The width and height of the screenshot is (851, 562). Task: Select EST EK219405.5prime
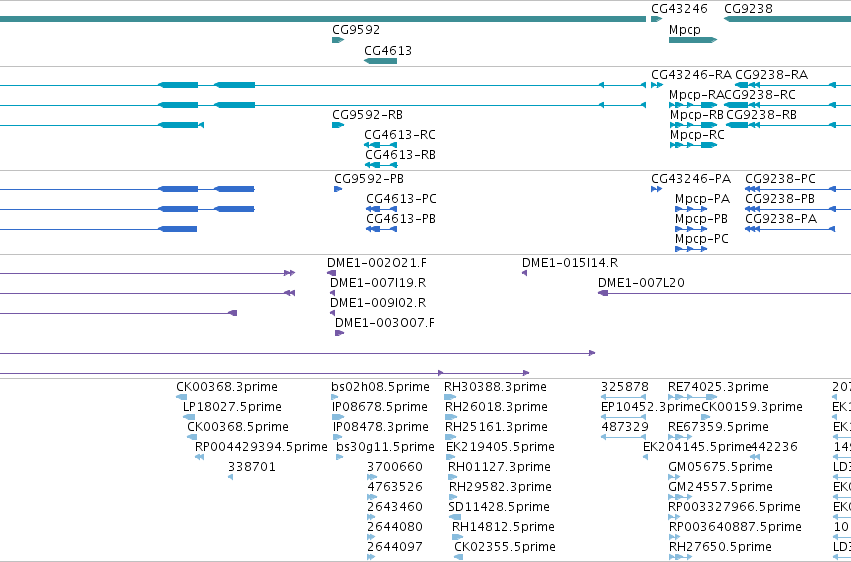500,448
